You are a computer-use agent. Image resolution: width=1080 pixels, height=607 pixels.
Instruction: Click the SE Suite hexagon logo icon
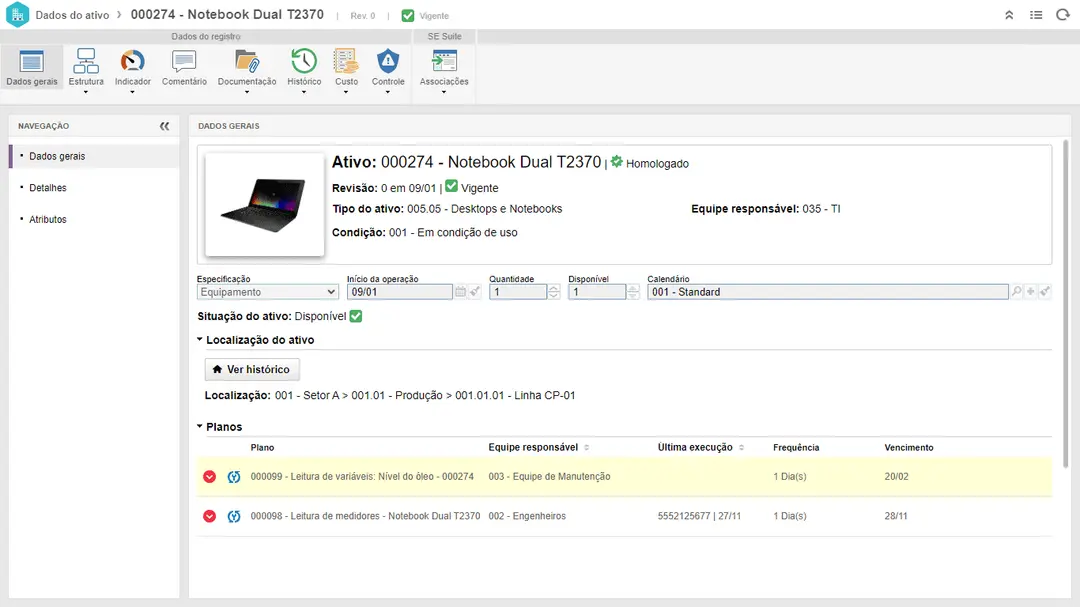[x=17, y=14]
